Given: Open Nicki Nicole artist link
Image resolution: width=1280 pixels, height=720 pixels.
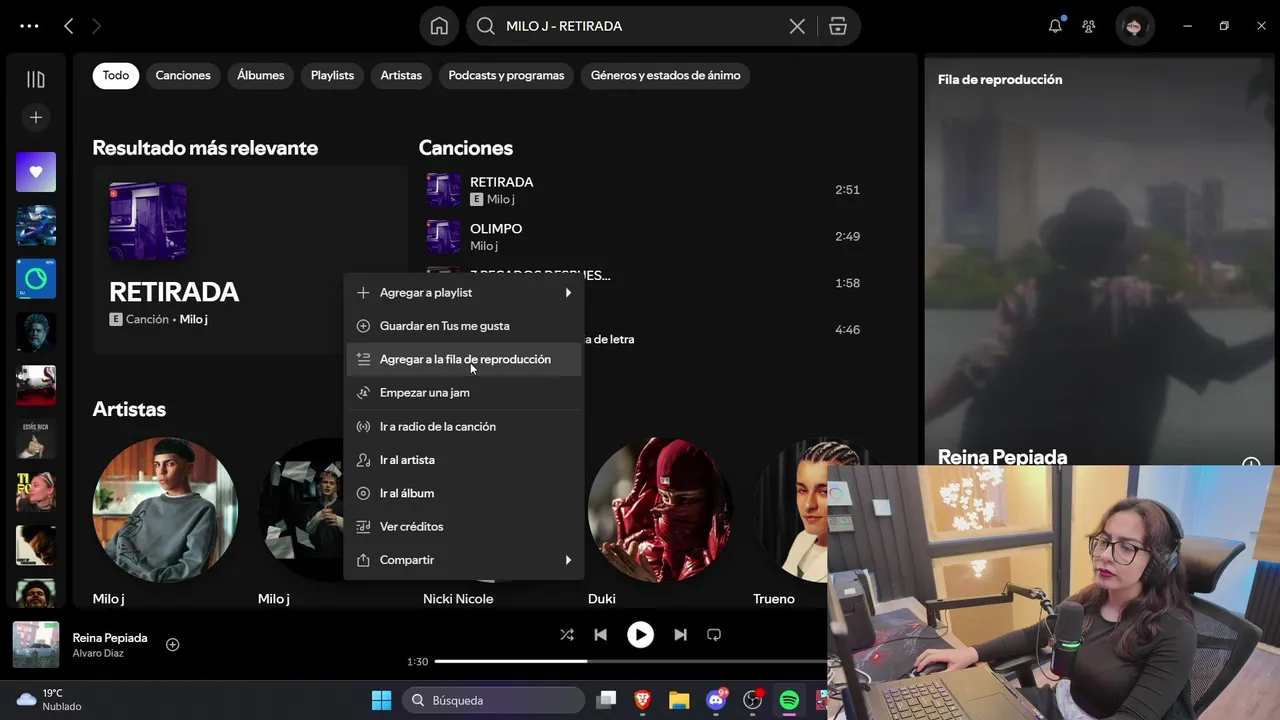Looking at the screenshot, I should [458, 599].
